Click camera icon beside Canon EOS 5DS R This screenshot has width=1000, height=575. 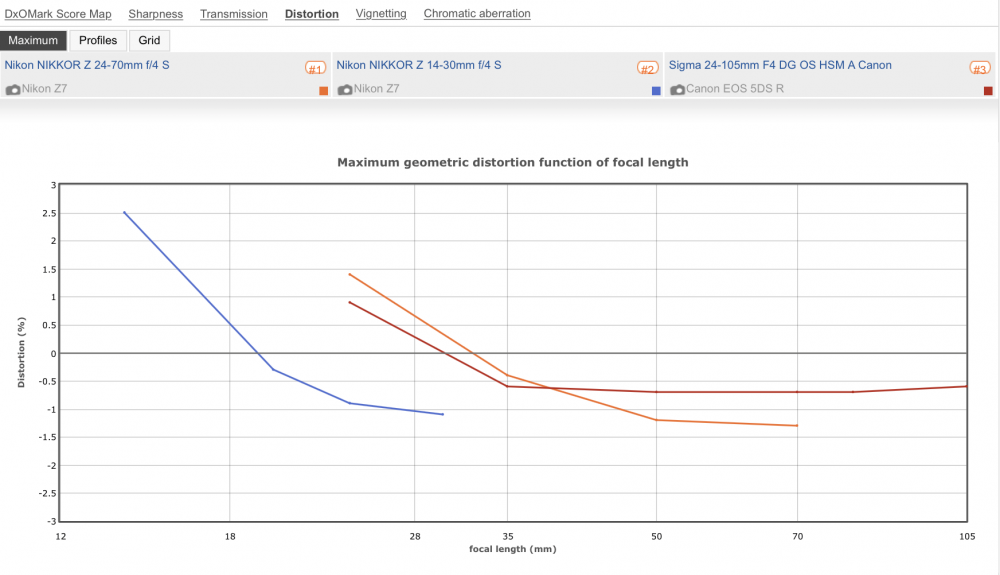677,89
